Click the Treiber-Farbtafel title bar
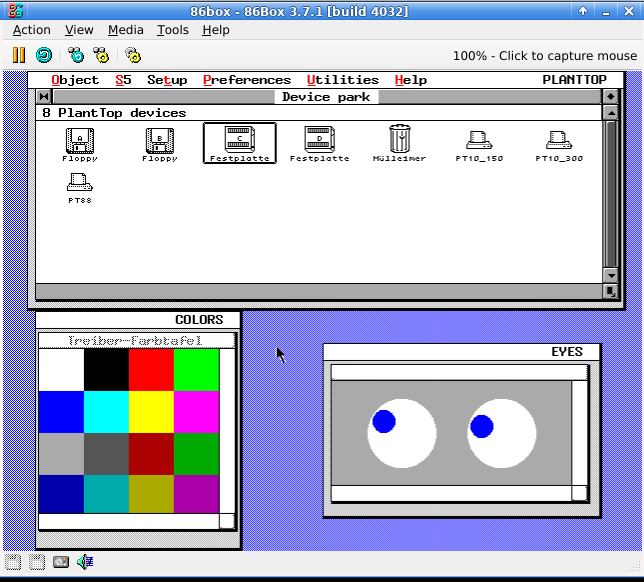644x582 pixels. pos(136,340)
